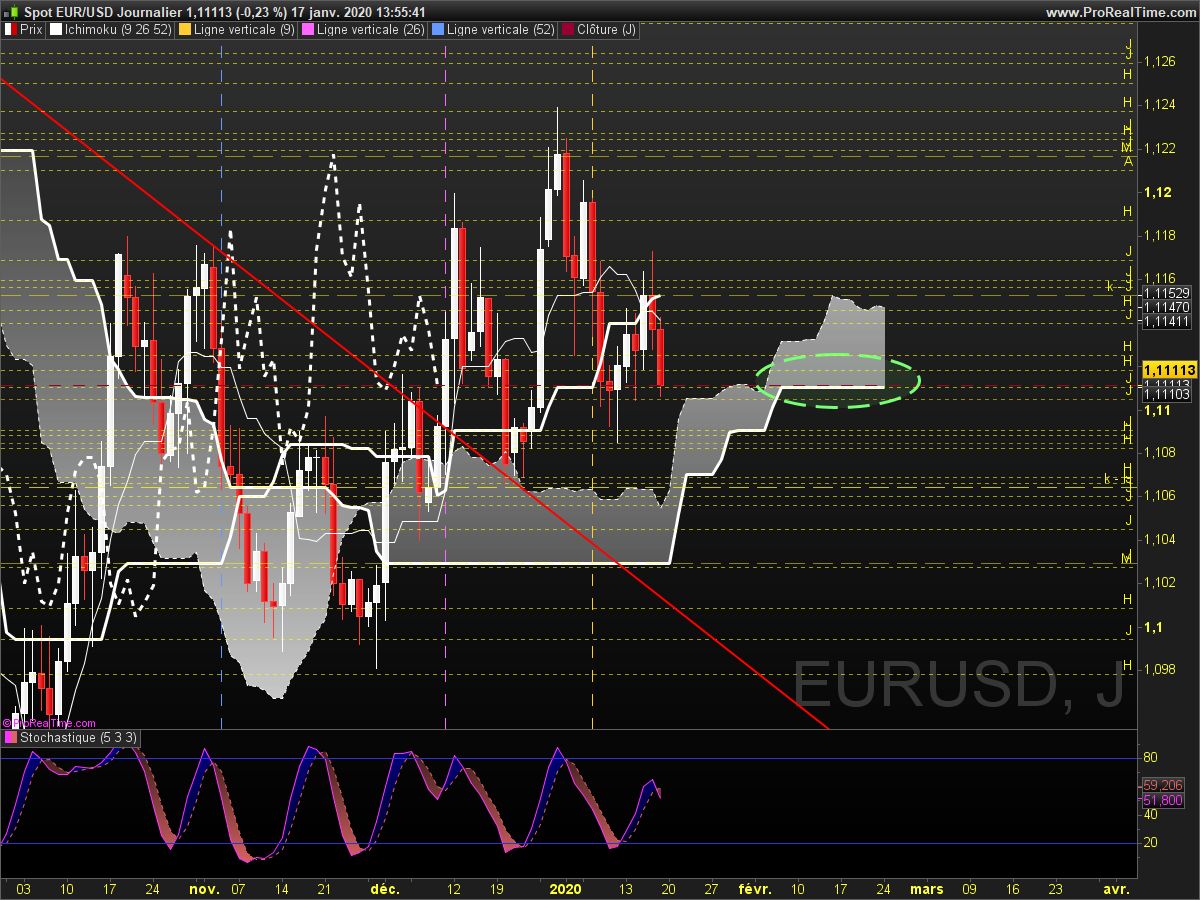Click the dark red Clôture swatch
The width and height of the screenshot is (1200, 900).
[x=567, y=30]
